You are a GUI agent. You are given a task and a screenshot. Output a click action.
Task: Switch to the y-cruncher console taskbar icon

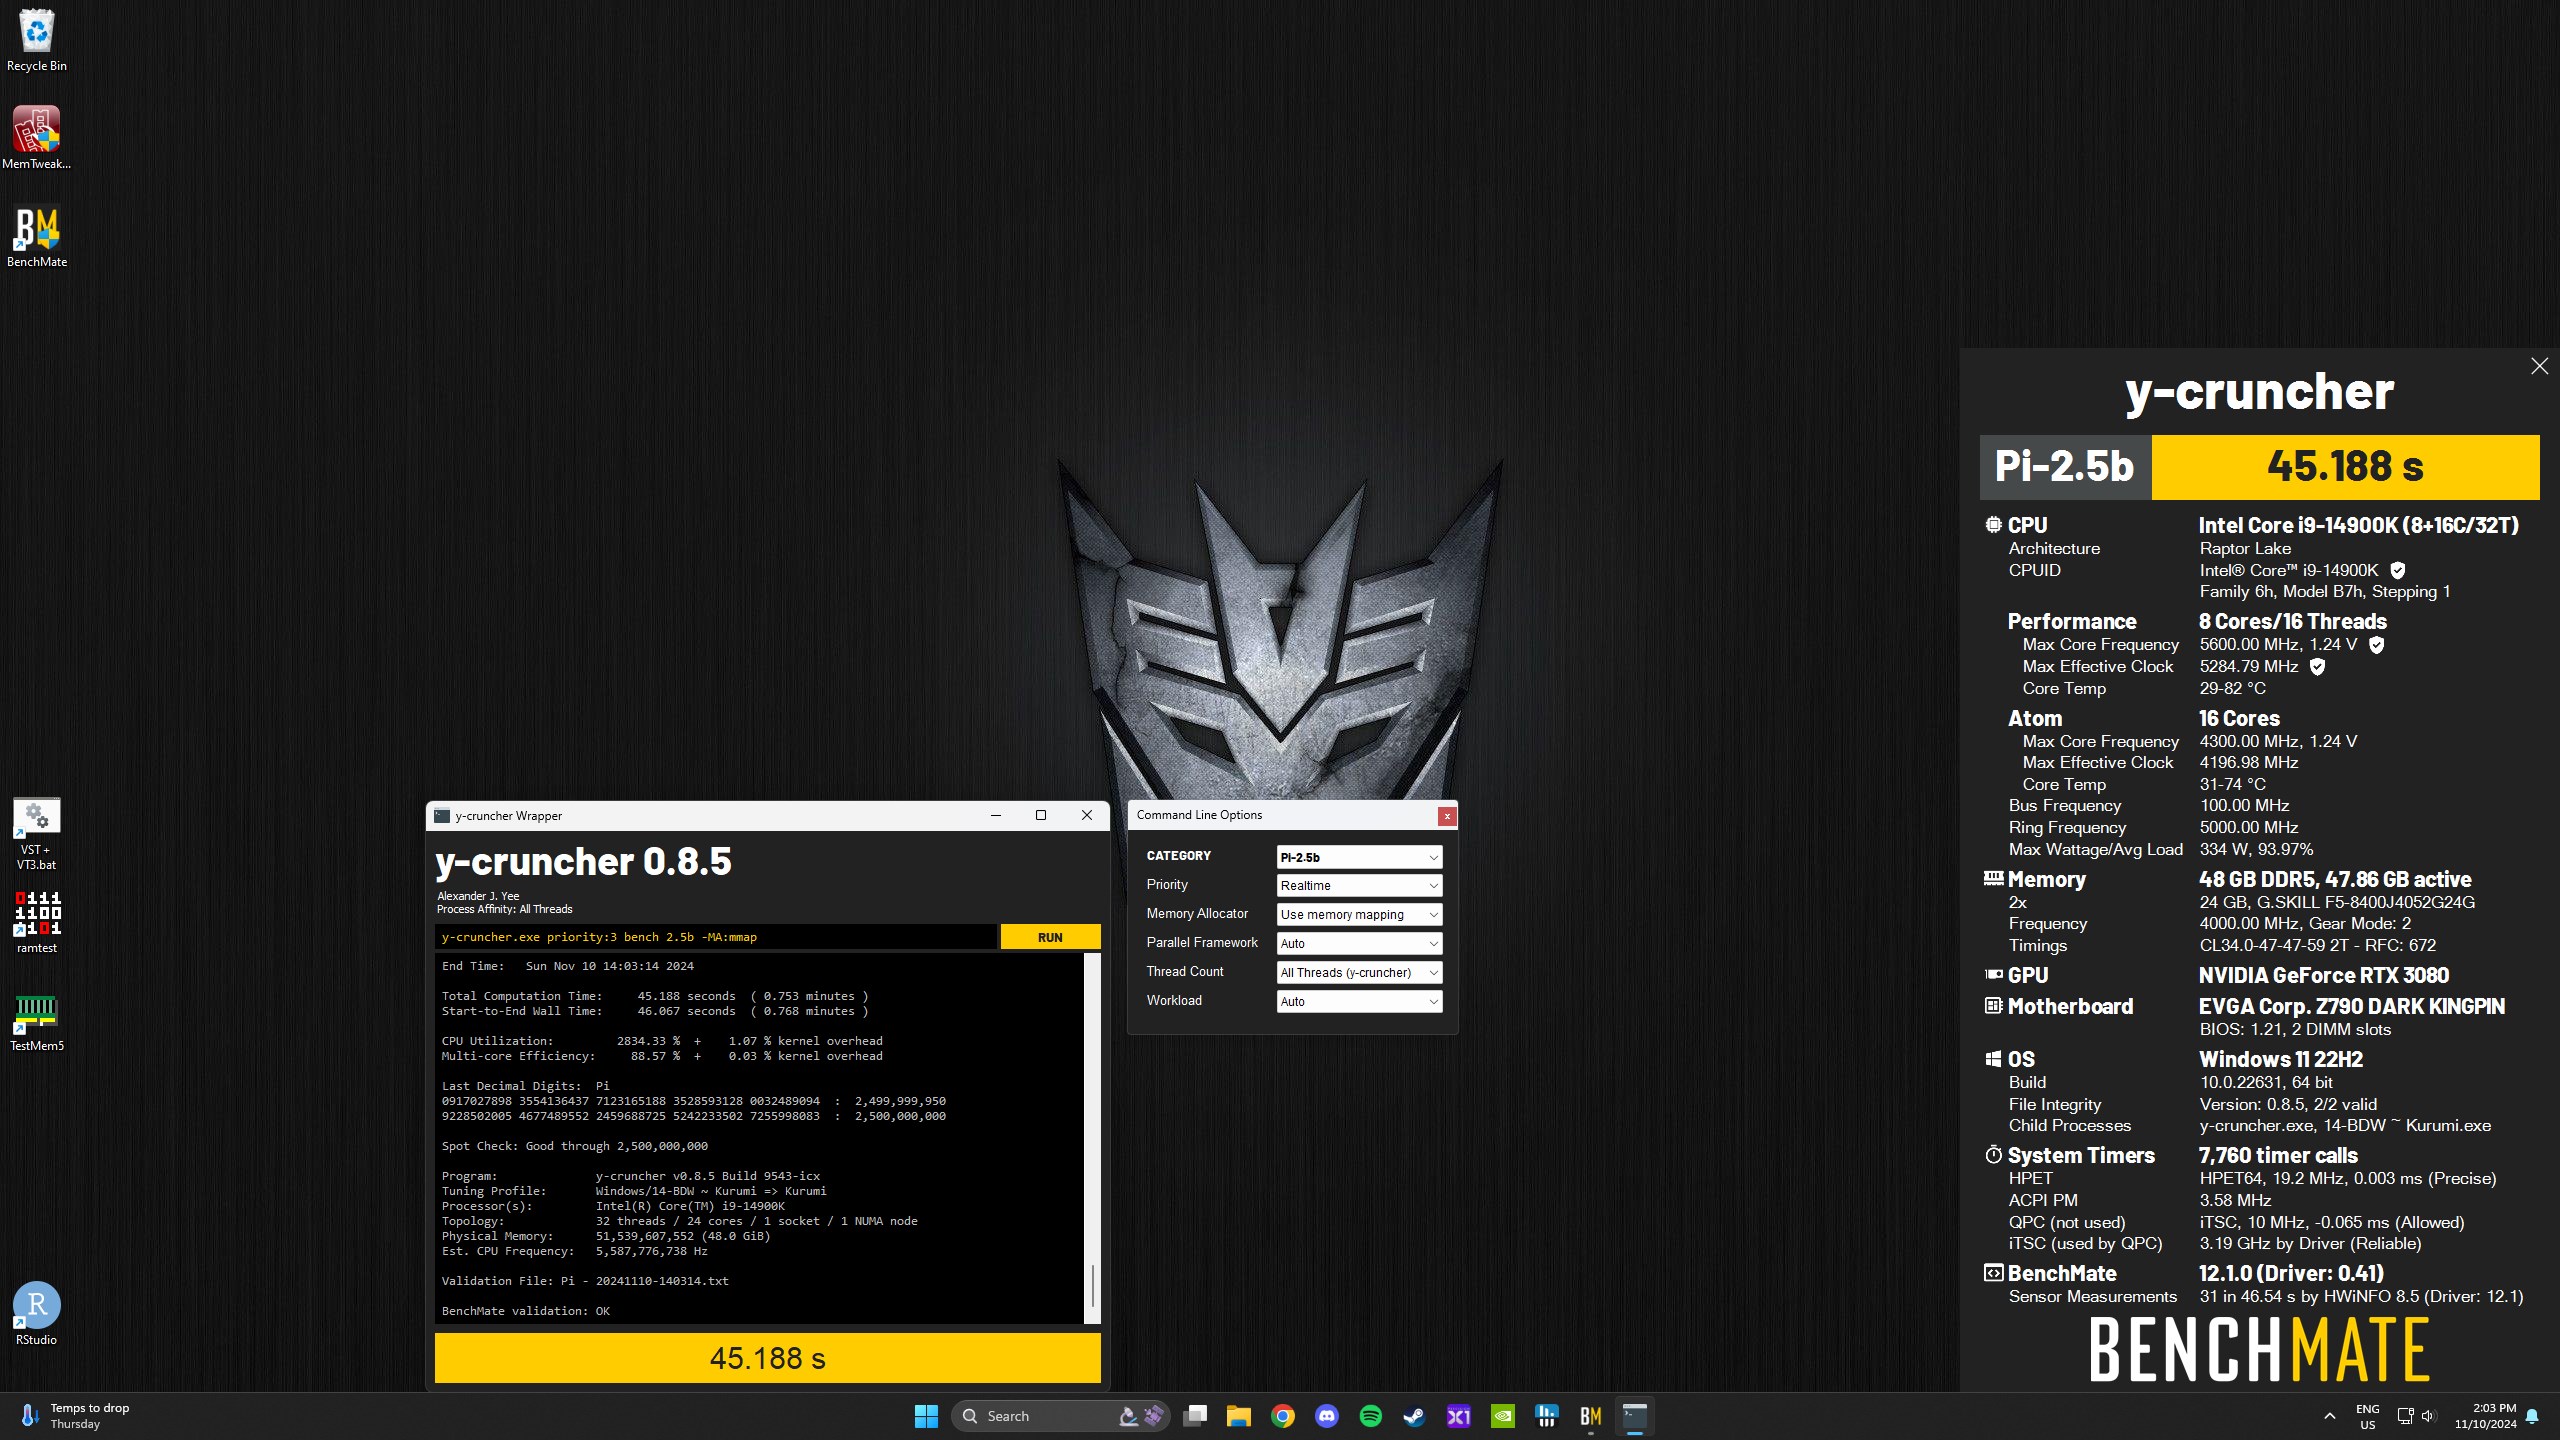pyautogui.click(x=1635, y=1416)
